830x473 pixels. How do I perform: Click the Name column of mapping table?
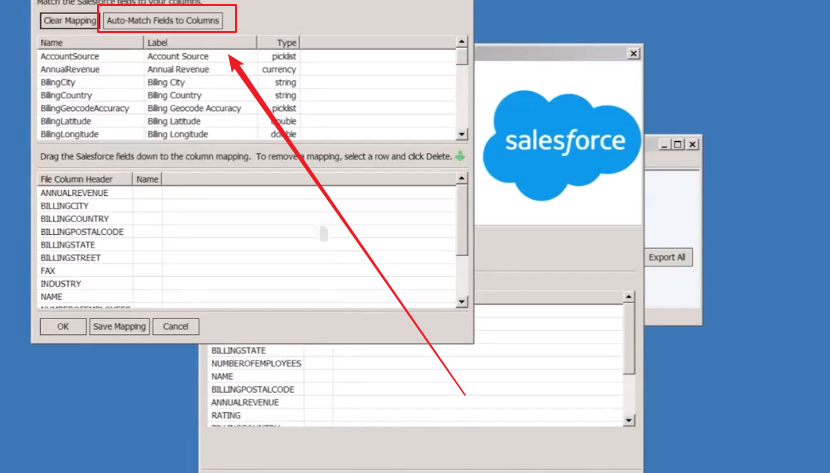(x=147, y=179)
